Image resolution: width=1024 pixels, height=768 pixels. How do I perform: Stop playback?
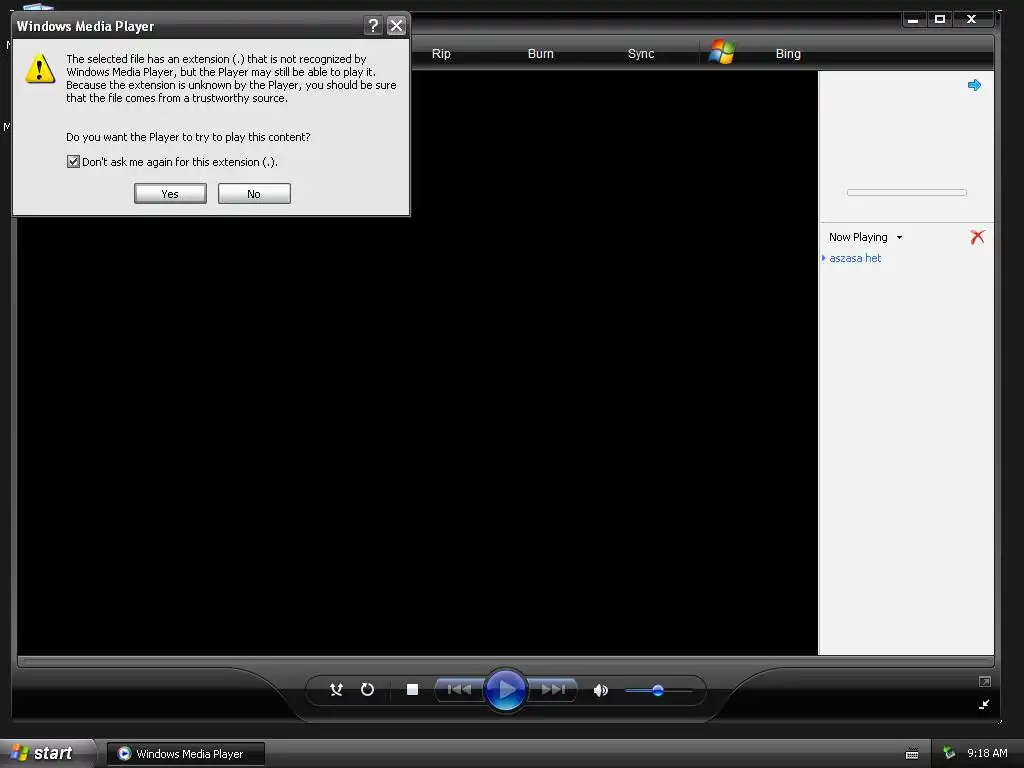click(x=412, y=690)
